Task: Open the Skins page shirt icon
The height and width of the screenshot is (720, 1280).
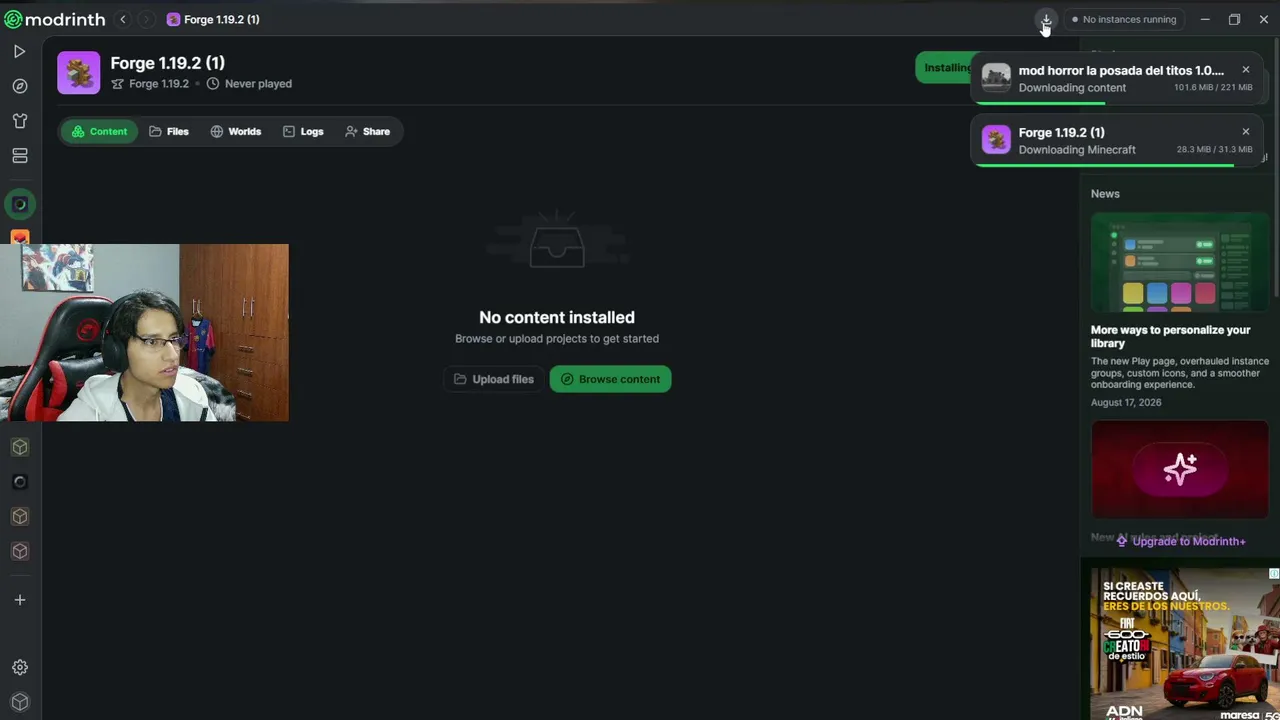Action: point(19,121)
